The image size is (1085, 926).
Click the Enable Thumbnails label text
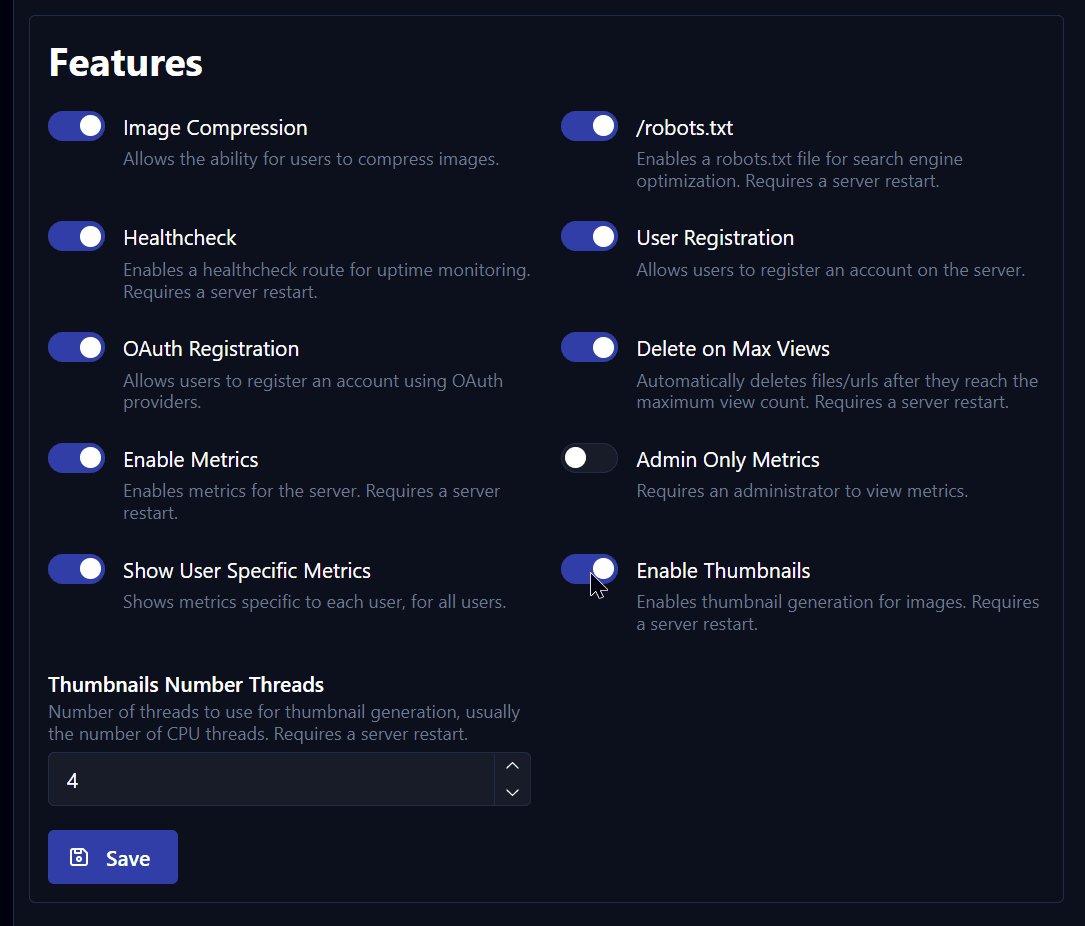coord(723,571)
